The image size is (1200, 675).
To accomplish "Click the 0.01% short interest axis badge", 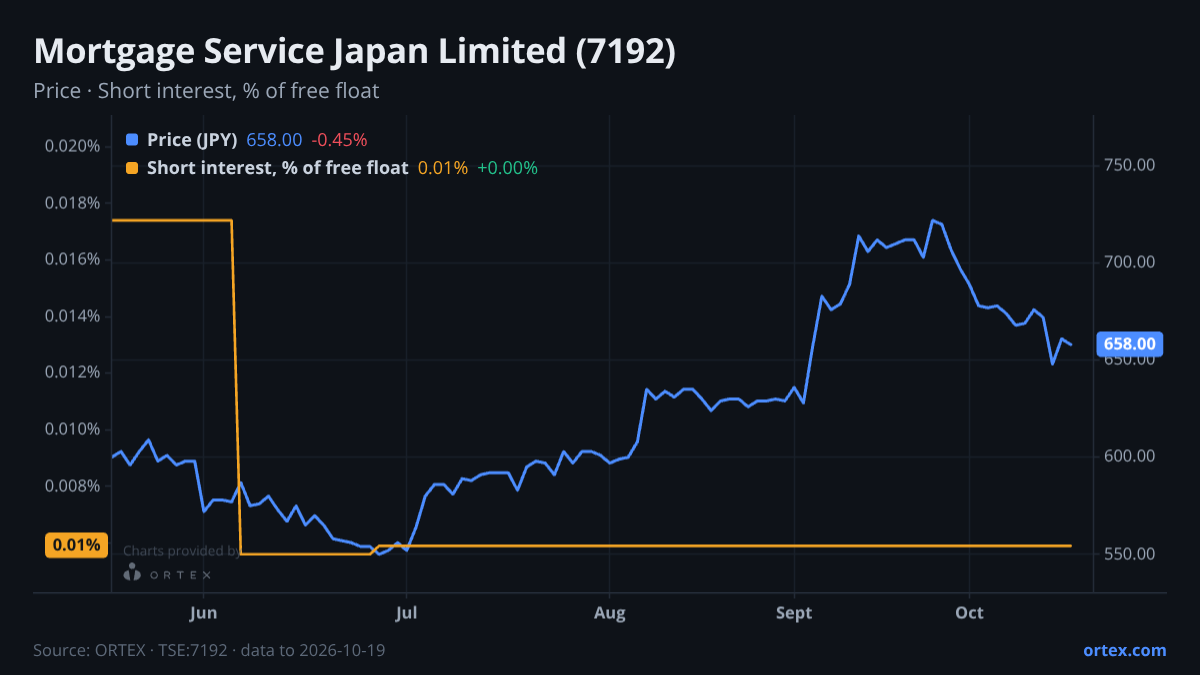I will click(76, 545).
